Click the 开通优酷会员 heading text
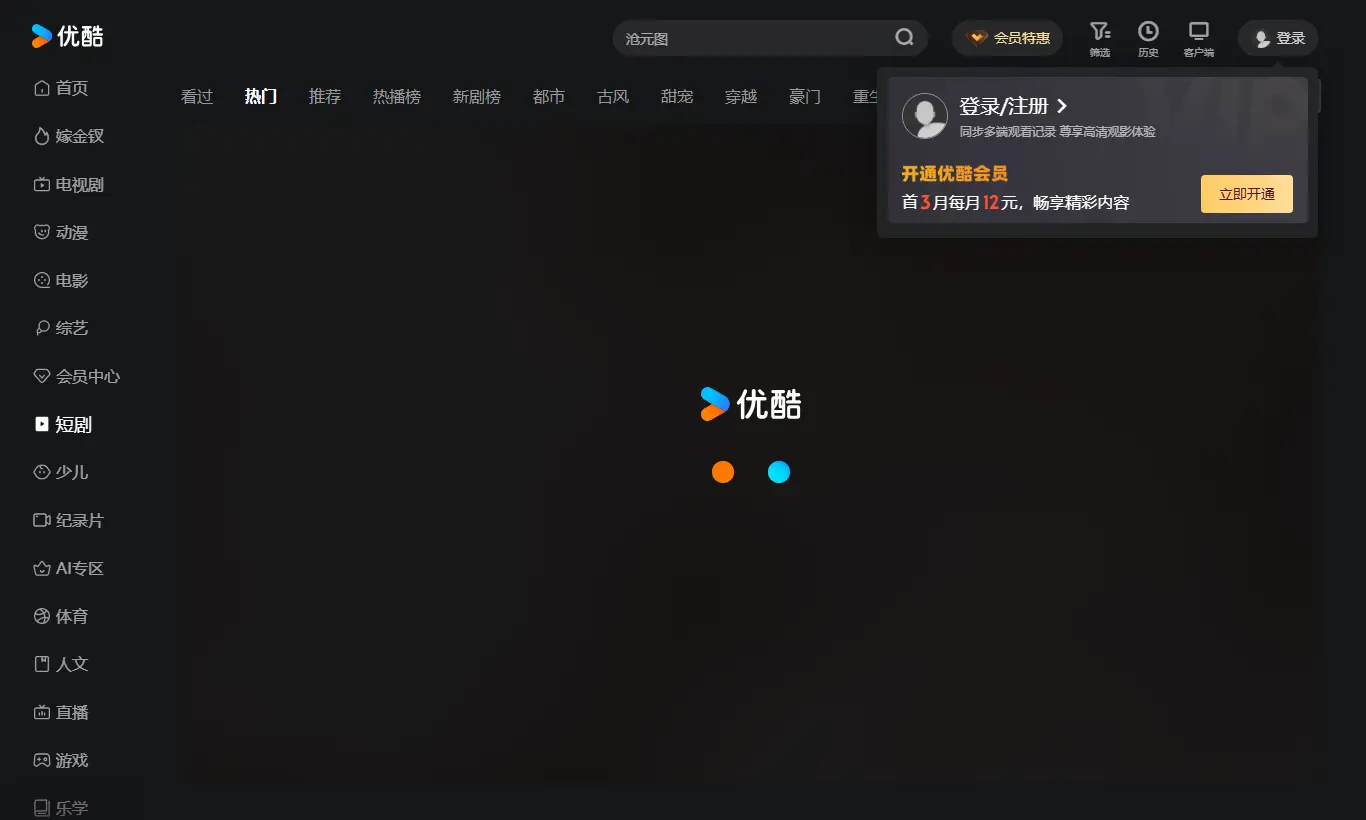 point(954,174)
